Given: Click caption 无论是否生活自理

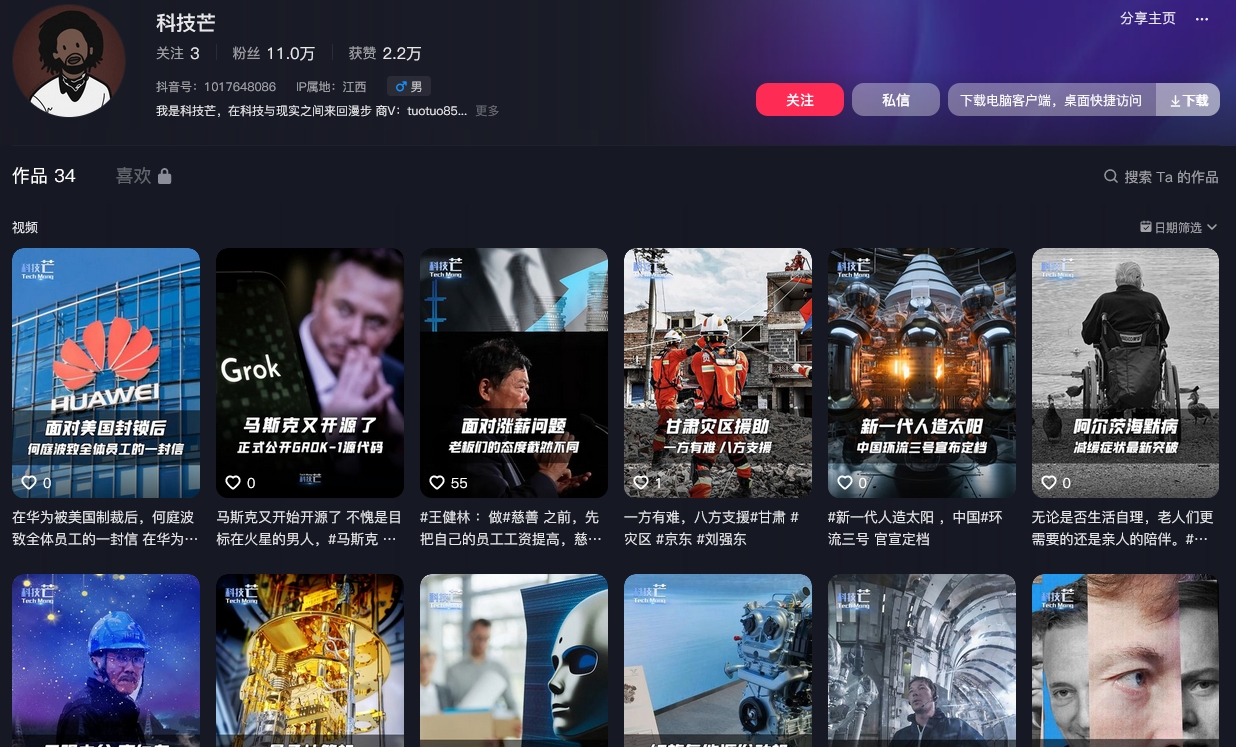Looking at the screenshot, I should coord(1126,528).
